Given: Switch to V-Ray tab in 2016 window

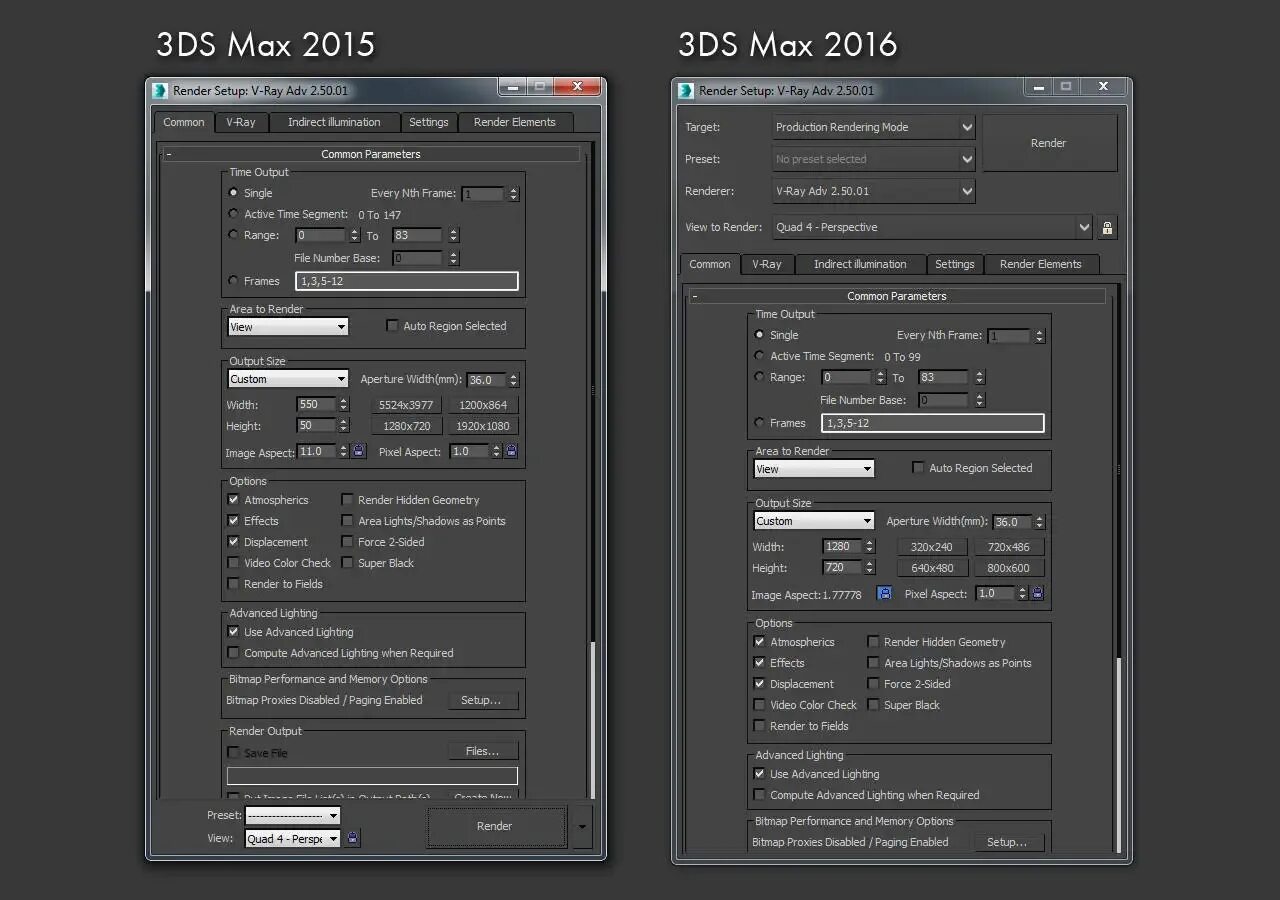Looking at the screenshot, I should [767, 264].
